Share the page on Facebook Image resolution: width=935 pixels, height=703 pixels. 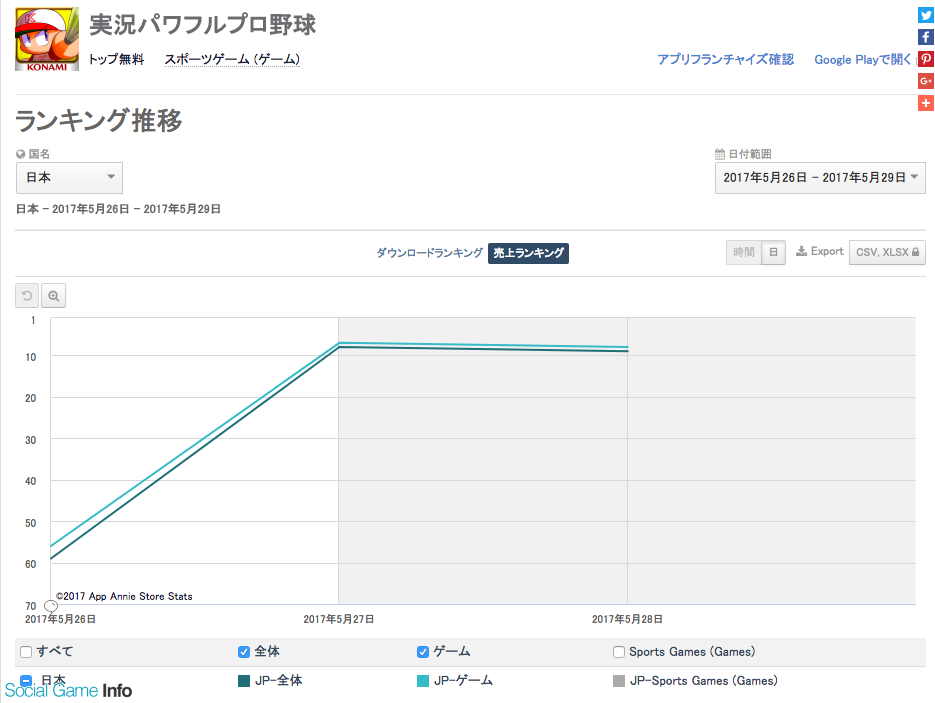point(925,37)
